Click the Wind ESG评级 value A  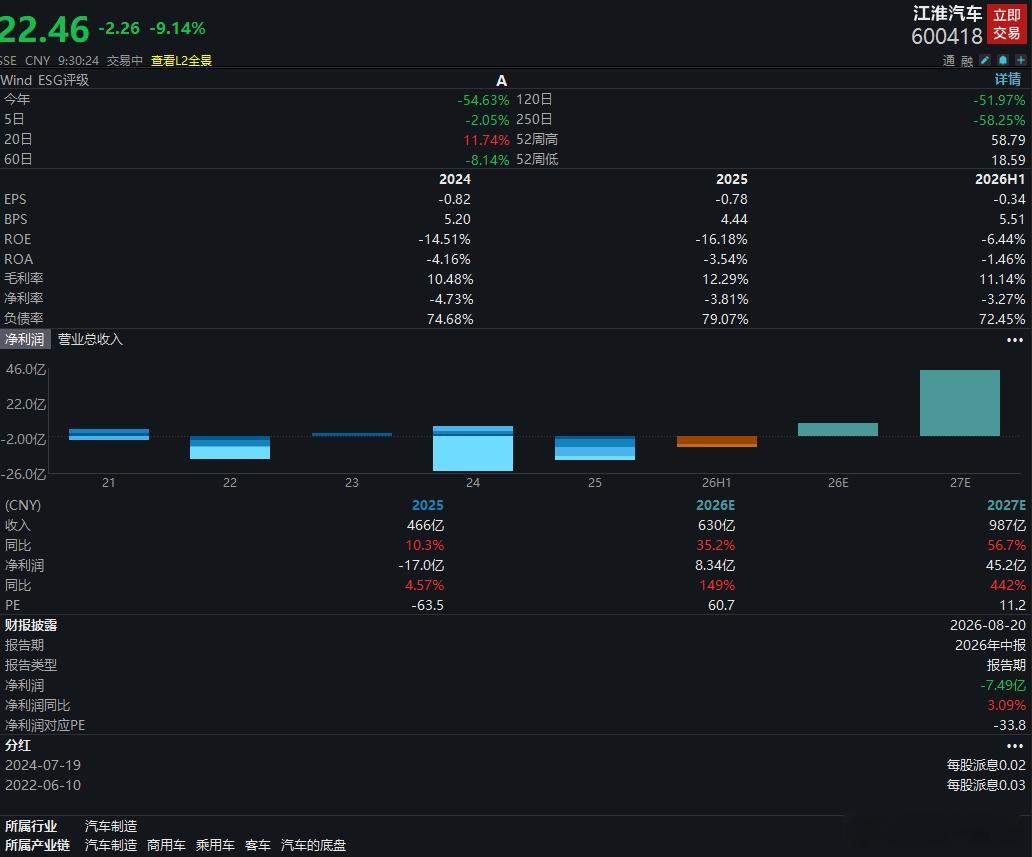point(502,80)
